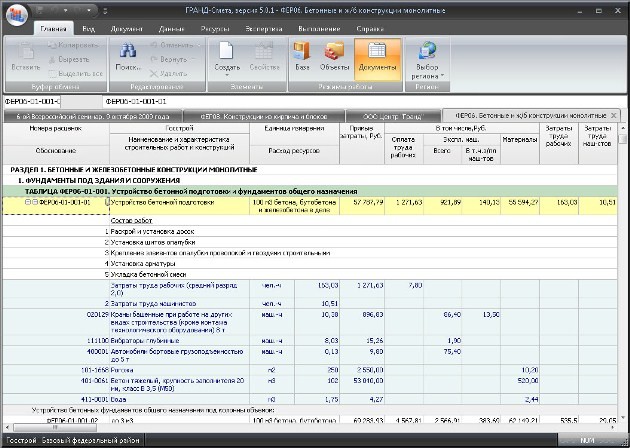Select the 411-0001 Вода row
The image size is (630, 448).
click(310, 399)
